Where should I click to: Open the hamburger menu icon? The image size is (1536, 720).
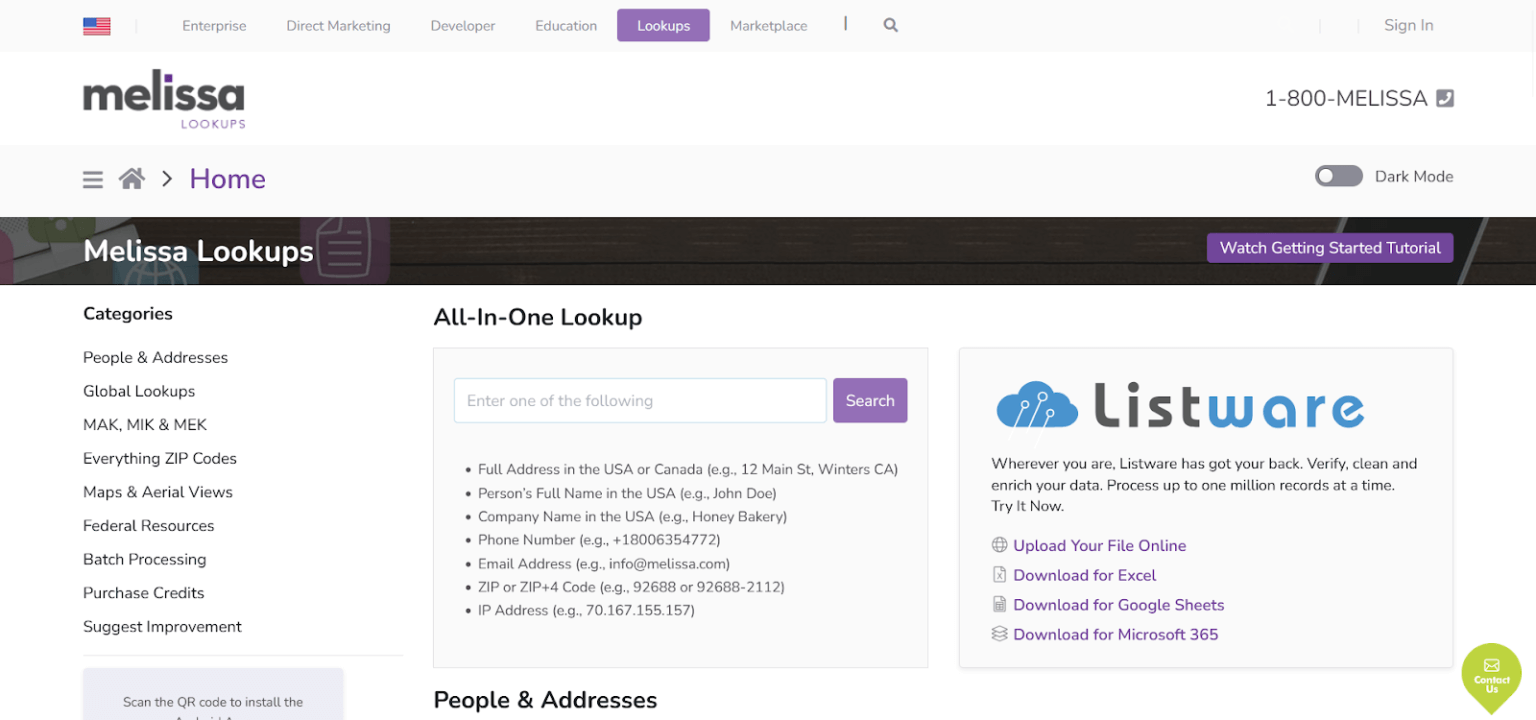click(x=93, y=179)
